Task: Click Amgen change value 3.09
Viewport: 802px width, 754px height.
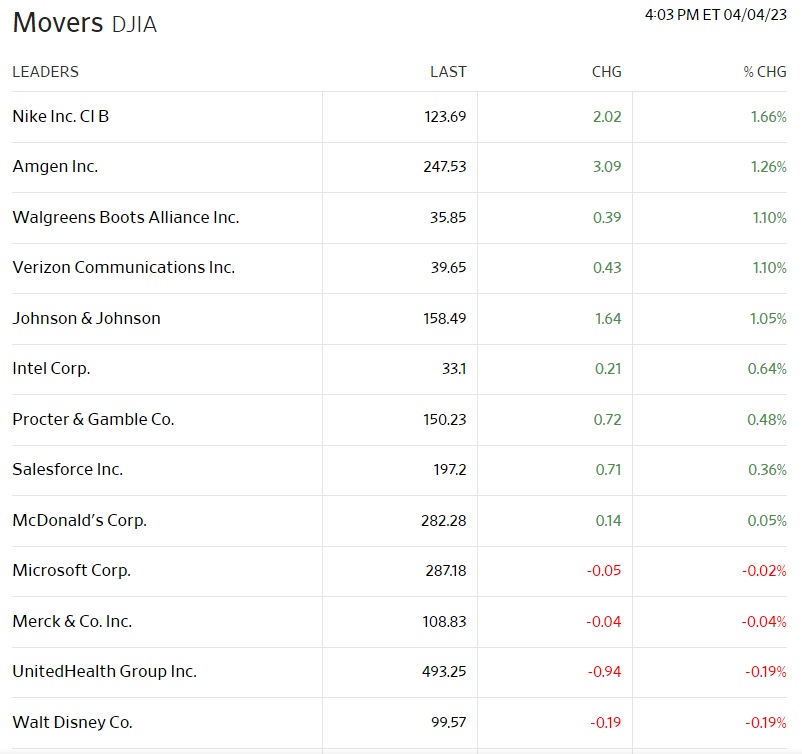Action: pyautogui.click(x=607, y=167)
